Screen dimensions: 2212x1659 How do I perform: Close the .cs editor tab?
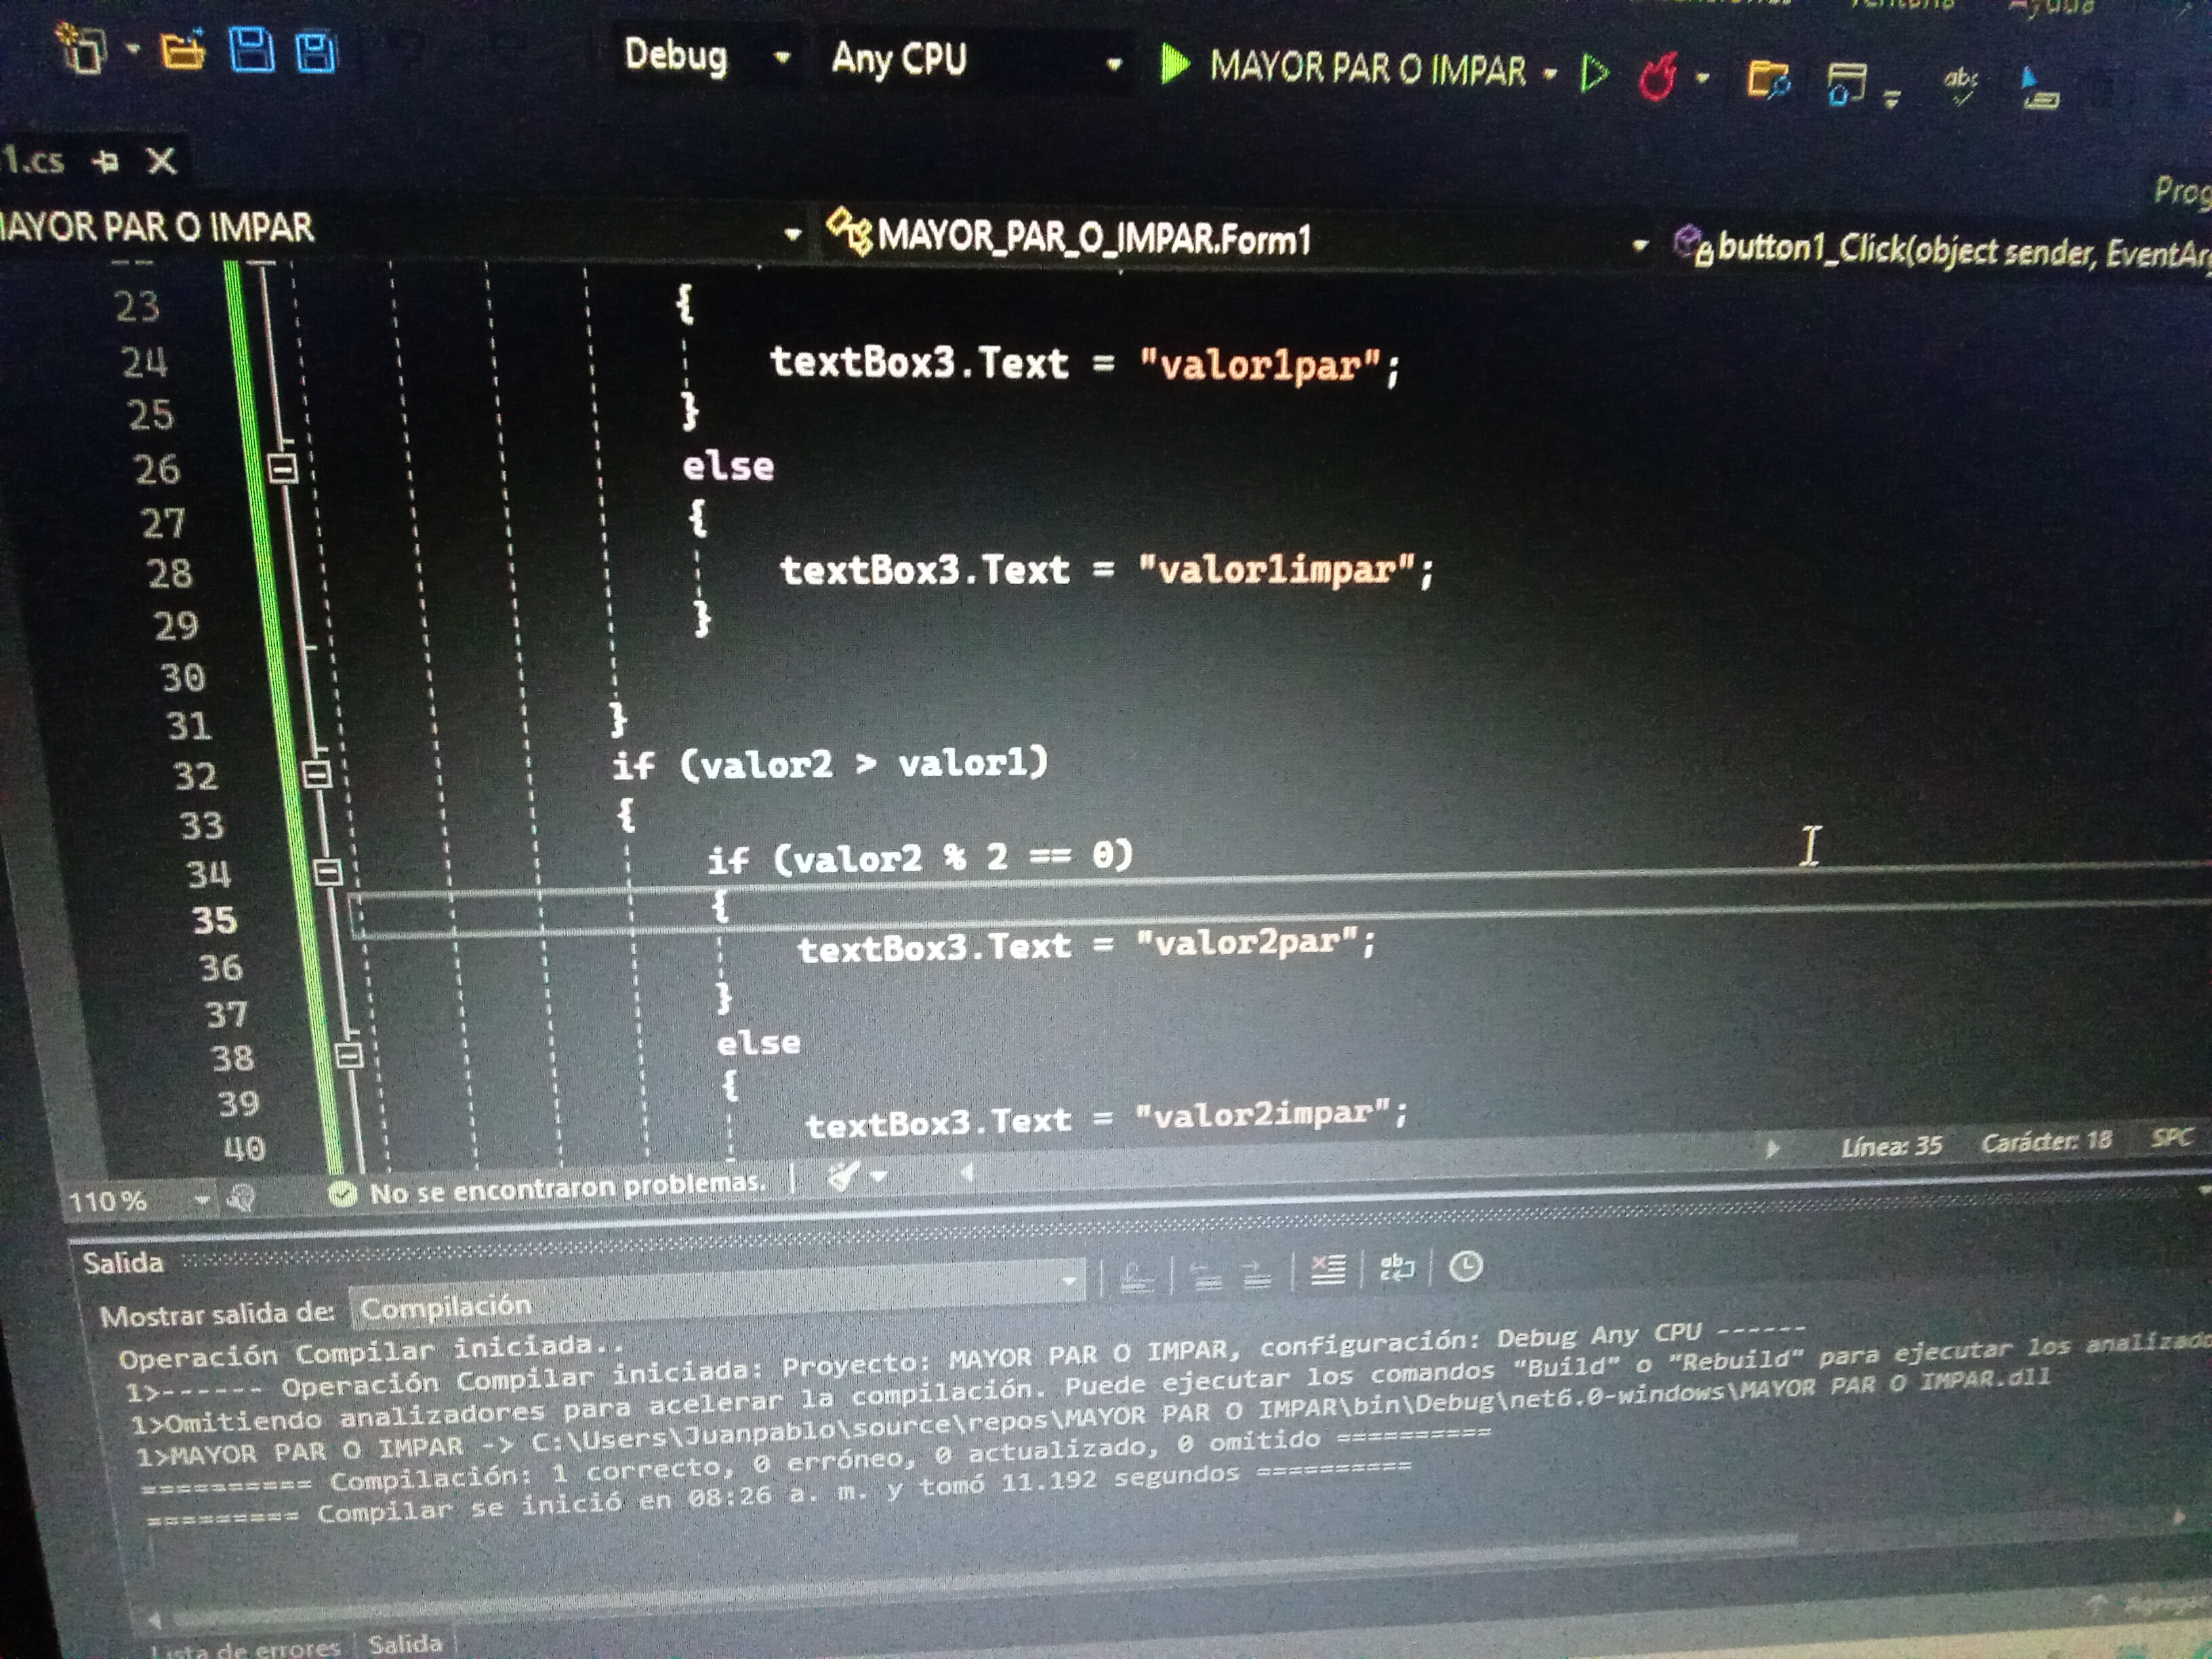point(161,160)
